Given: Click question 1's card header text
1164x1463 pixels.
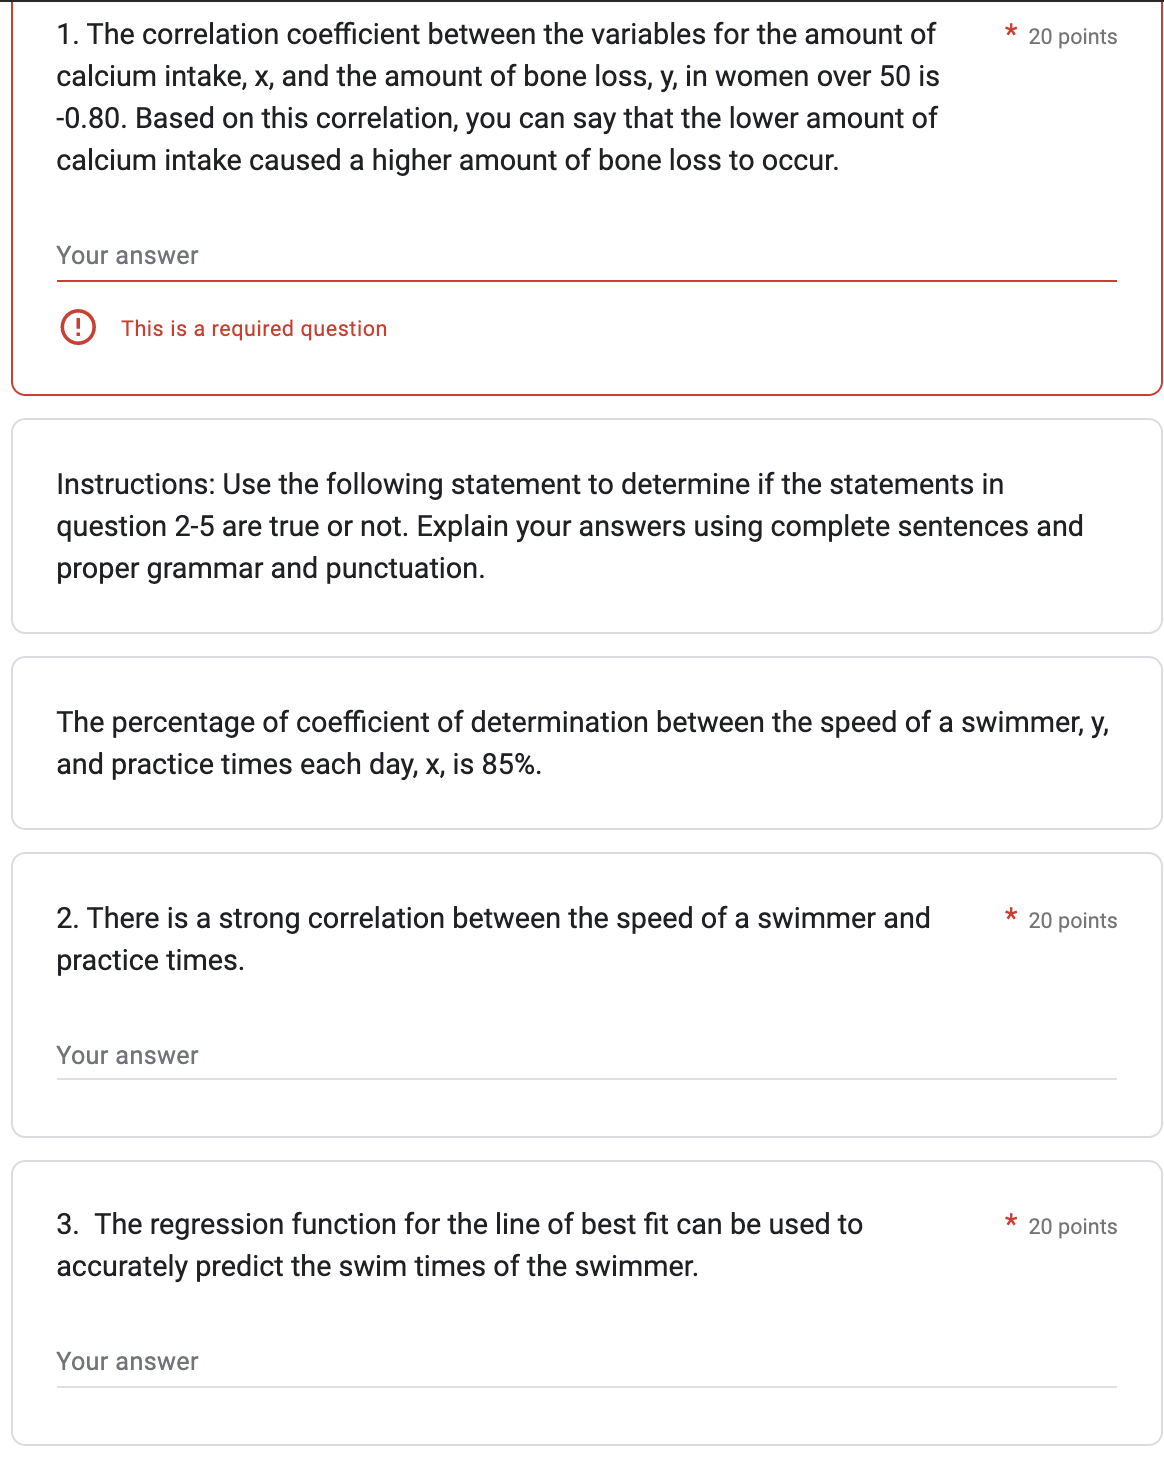Looking at the screenshot, I should click(495, 96).
